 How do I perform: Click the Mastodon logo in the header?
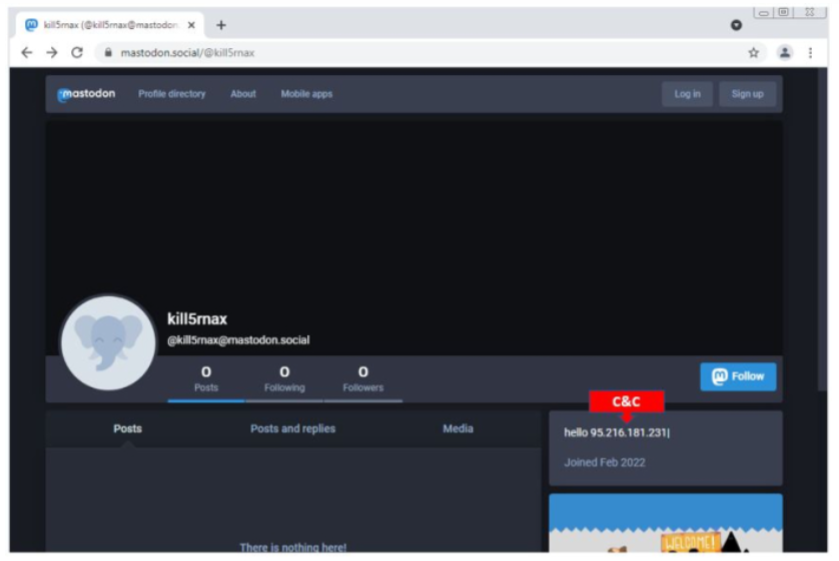point(86,94)
